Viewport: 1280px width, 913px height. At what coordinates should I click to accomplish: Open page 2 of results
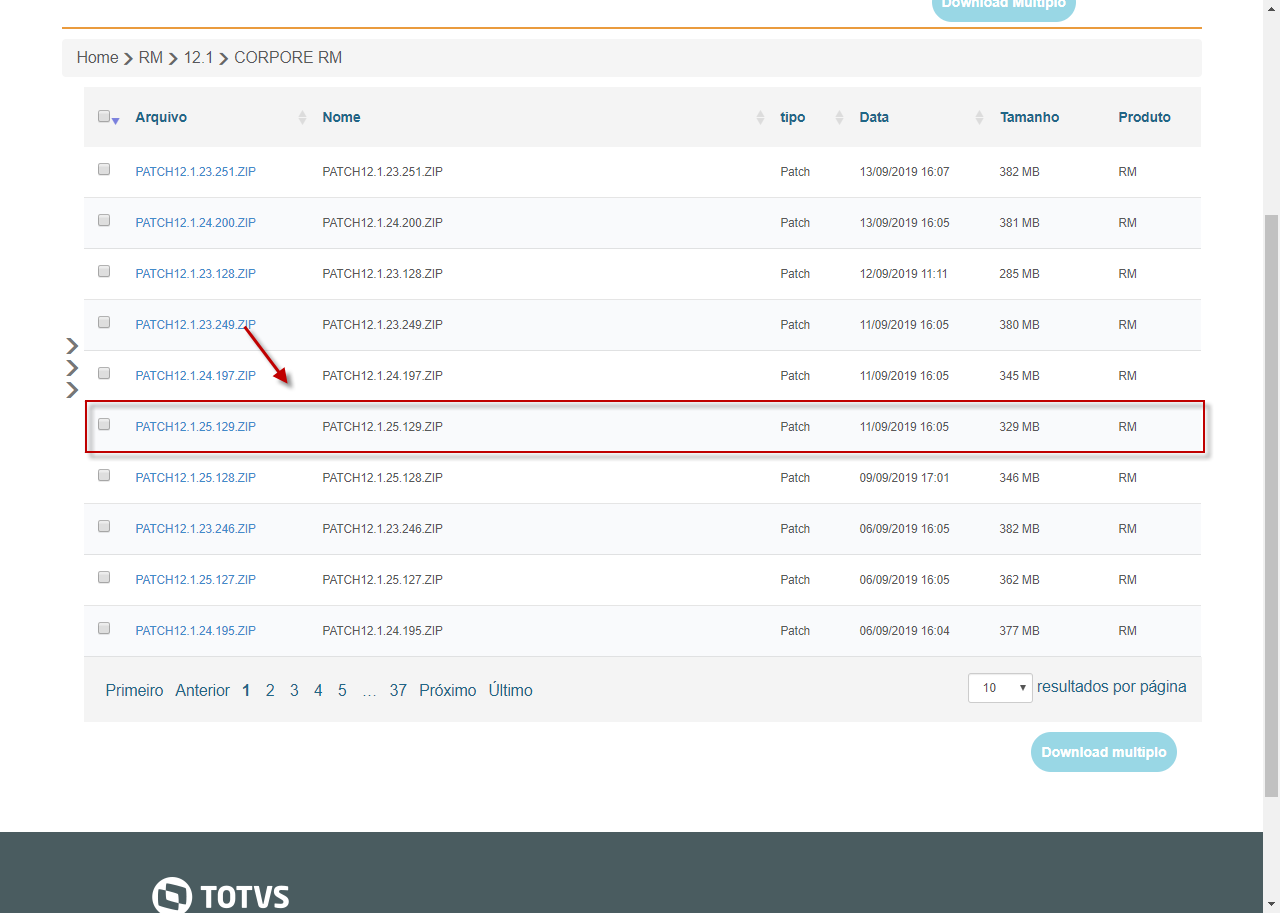270,691
